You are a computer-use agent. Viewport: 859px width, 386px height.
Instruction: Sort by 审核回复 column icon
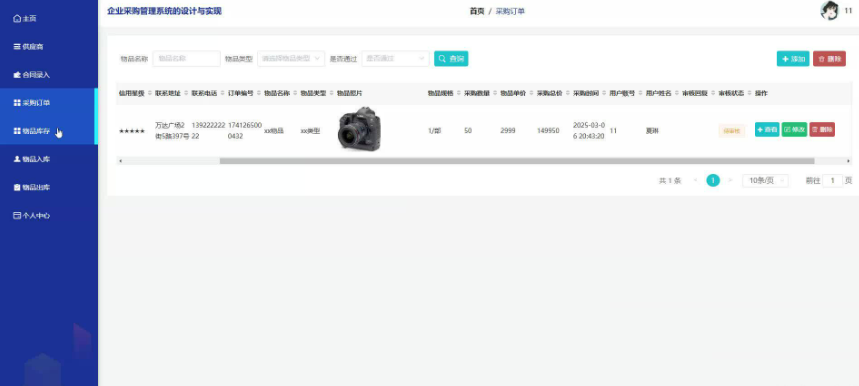[713, 93]
